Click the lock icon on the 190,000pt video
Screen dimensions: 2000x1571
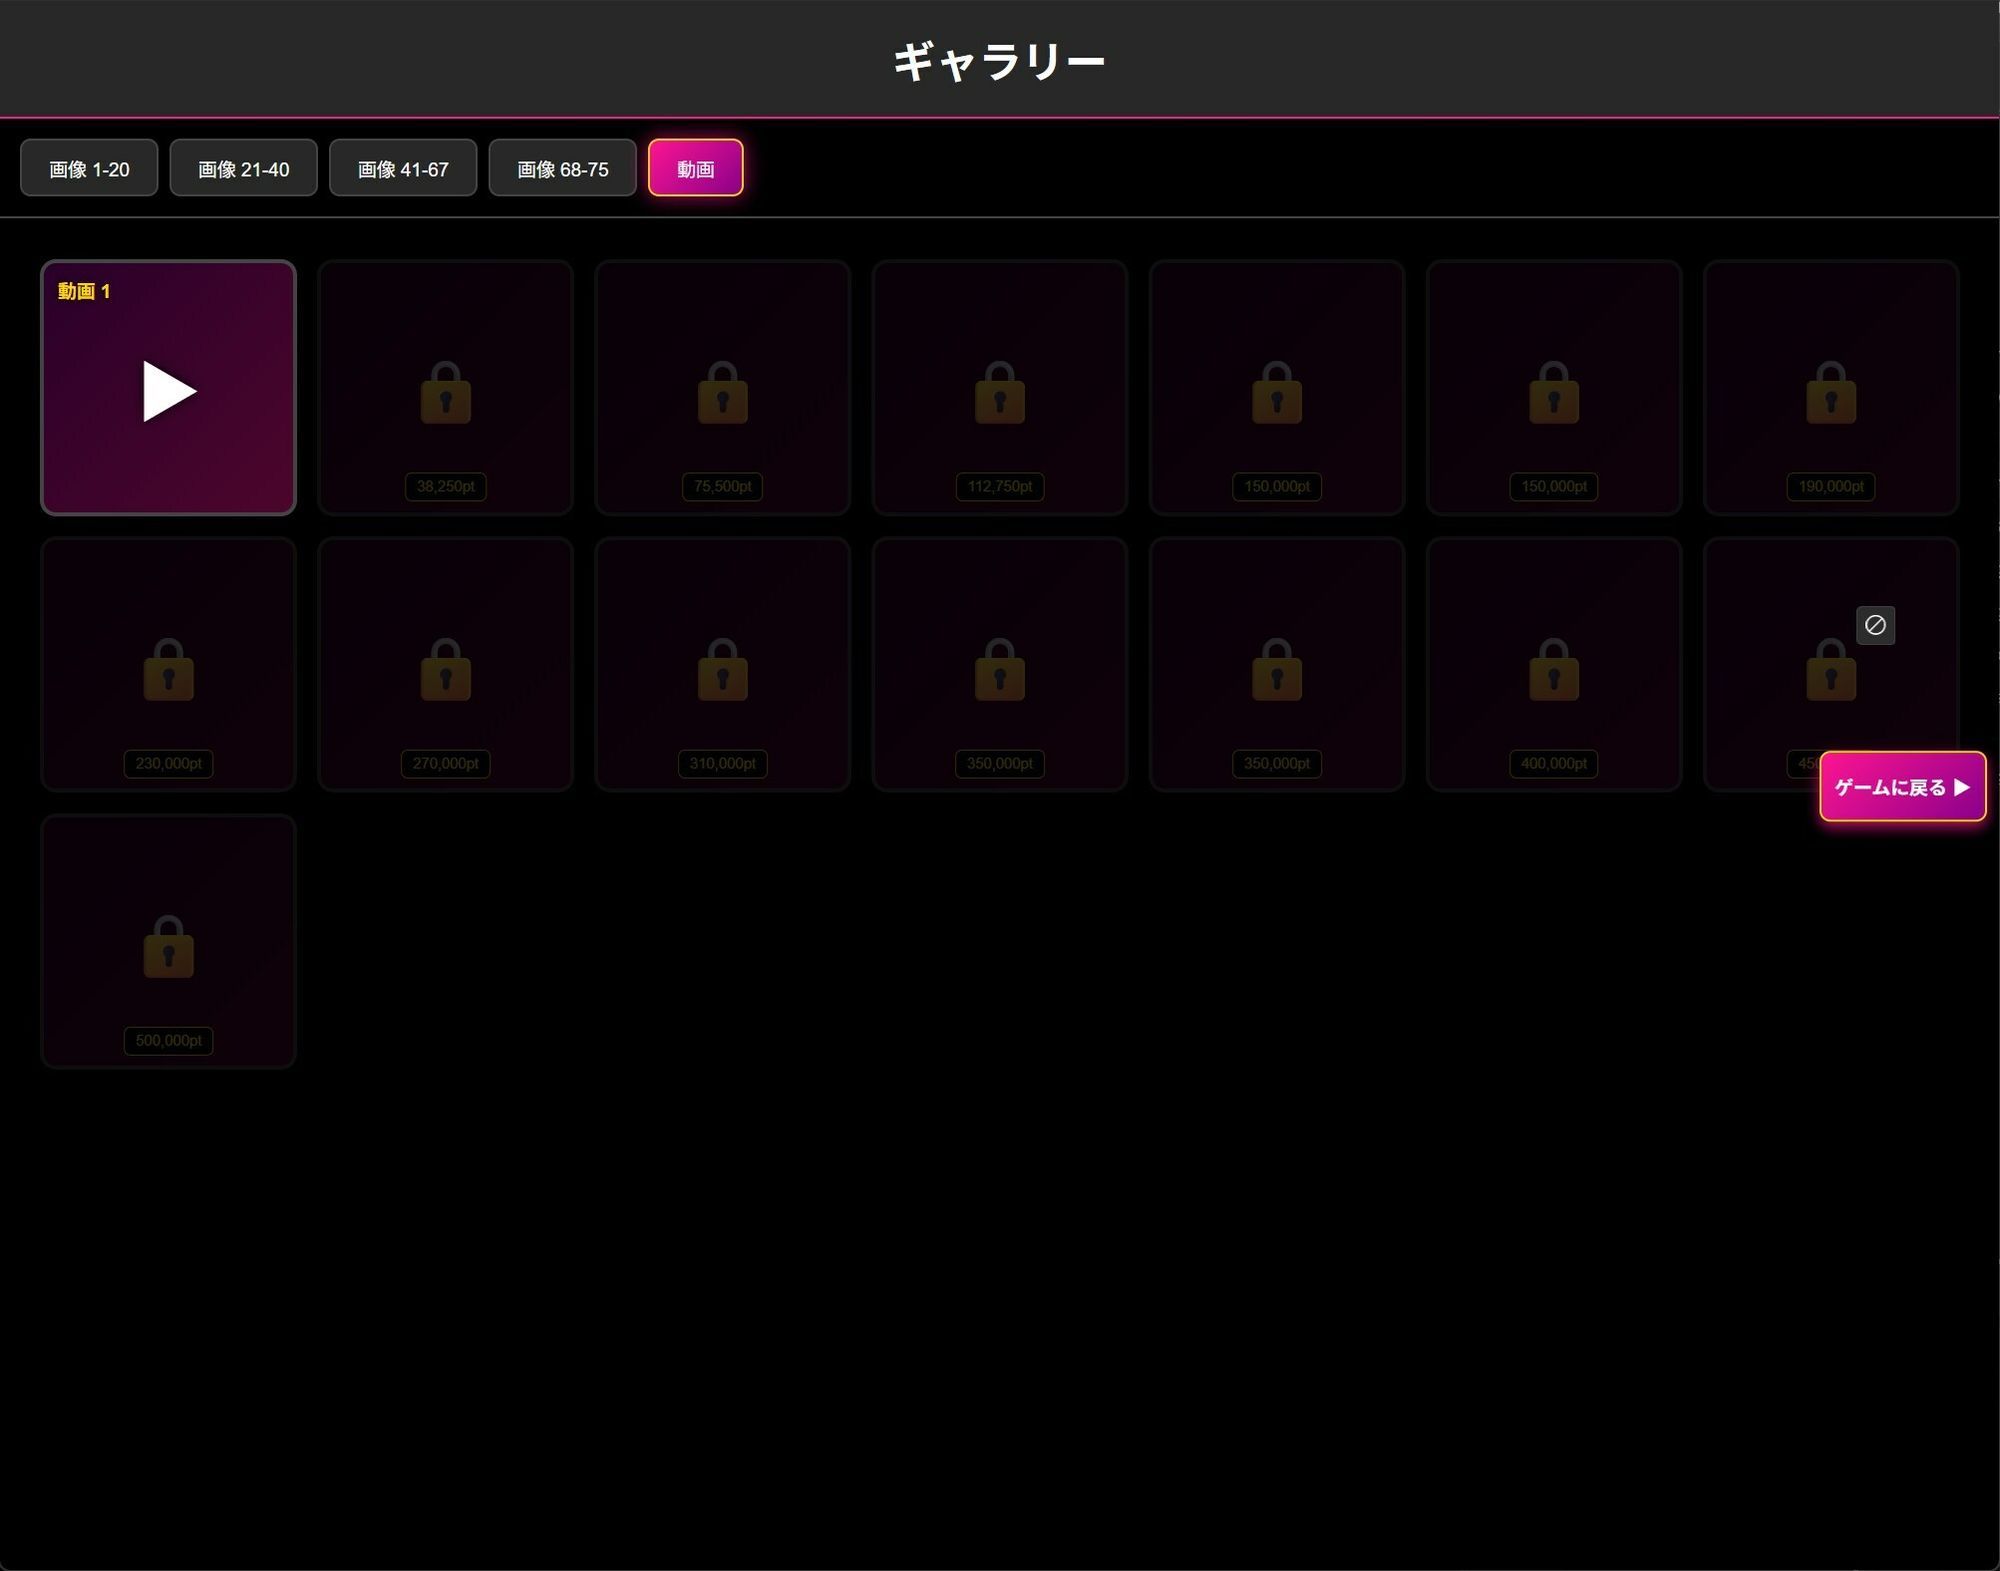1830,394
